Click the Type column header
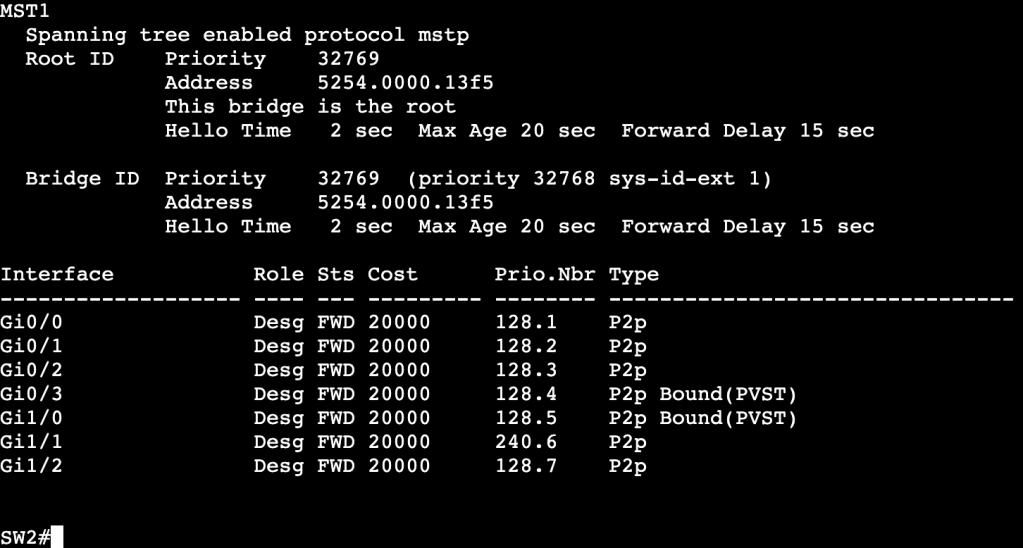The image size is (1023, 548). point(634,274)
